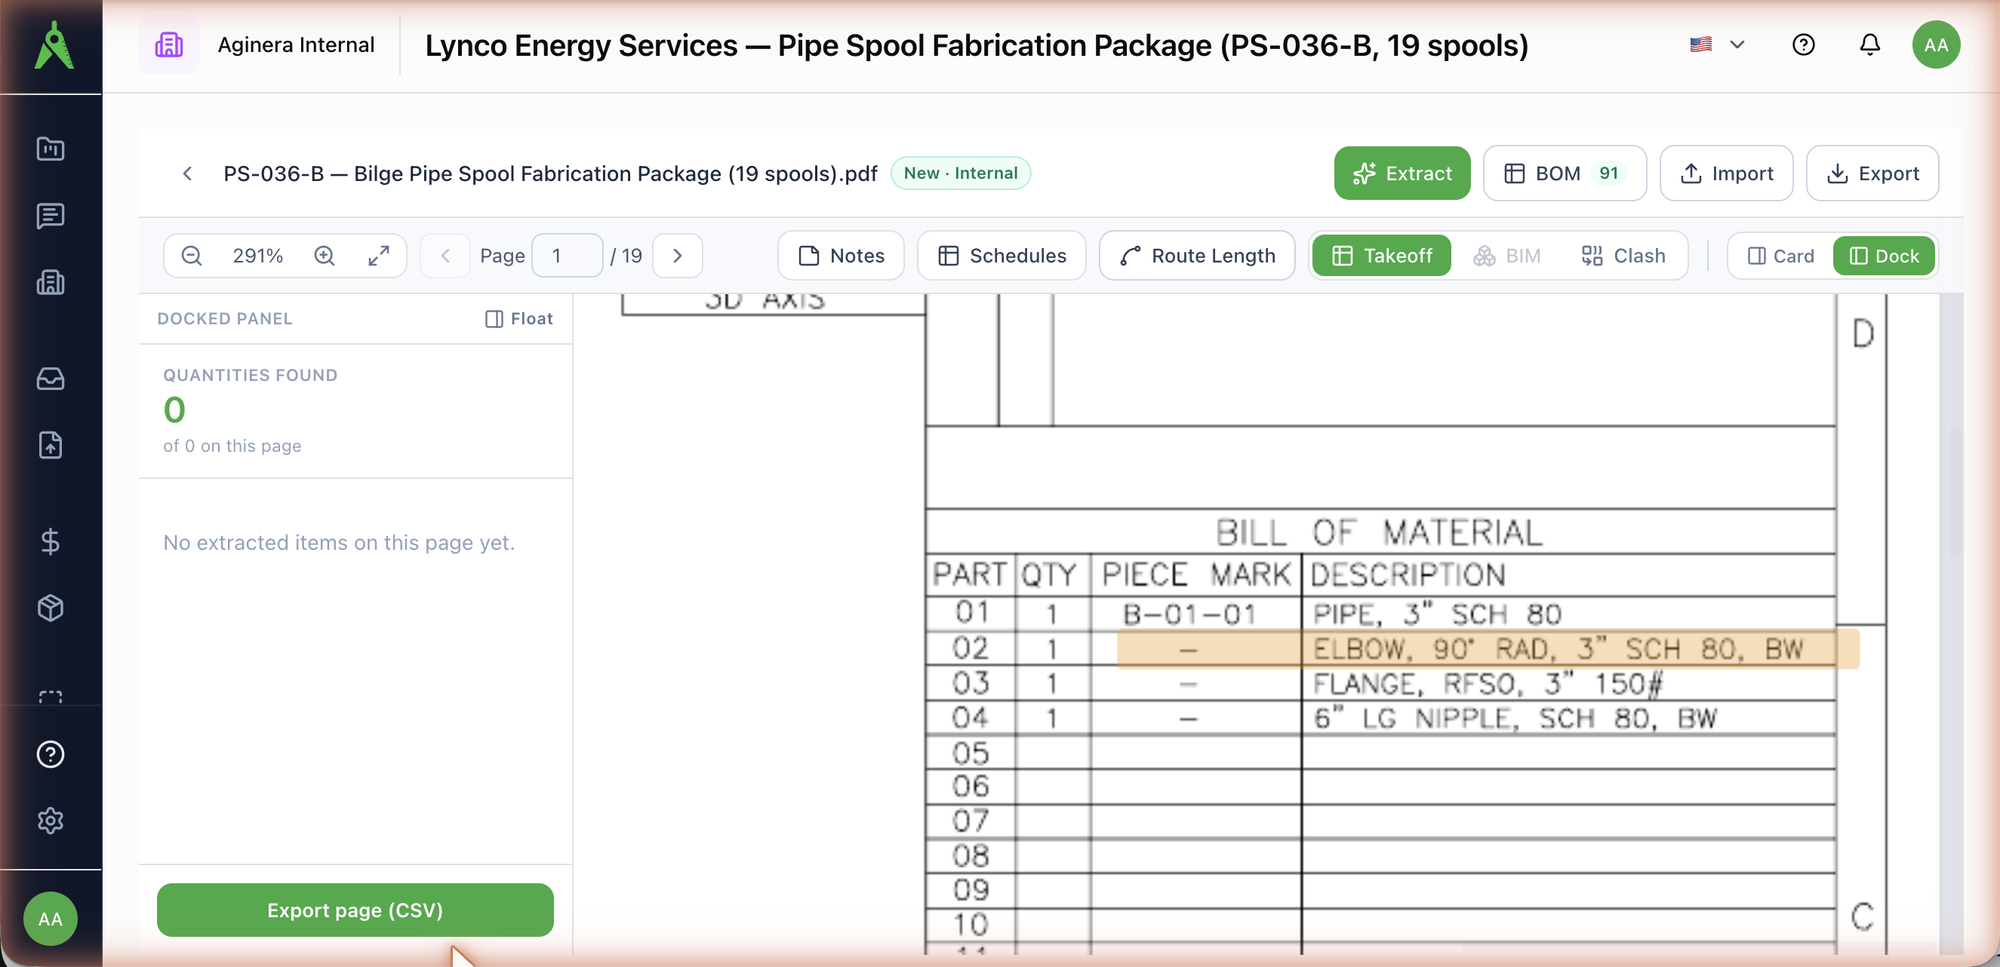The height and width of the screenshot is (967, 2000).
Task: Zoom in with the plus magnifier
Action: (325, 256)
